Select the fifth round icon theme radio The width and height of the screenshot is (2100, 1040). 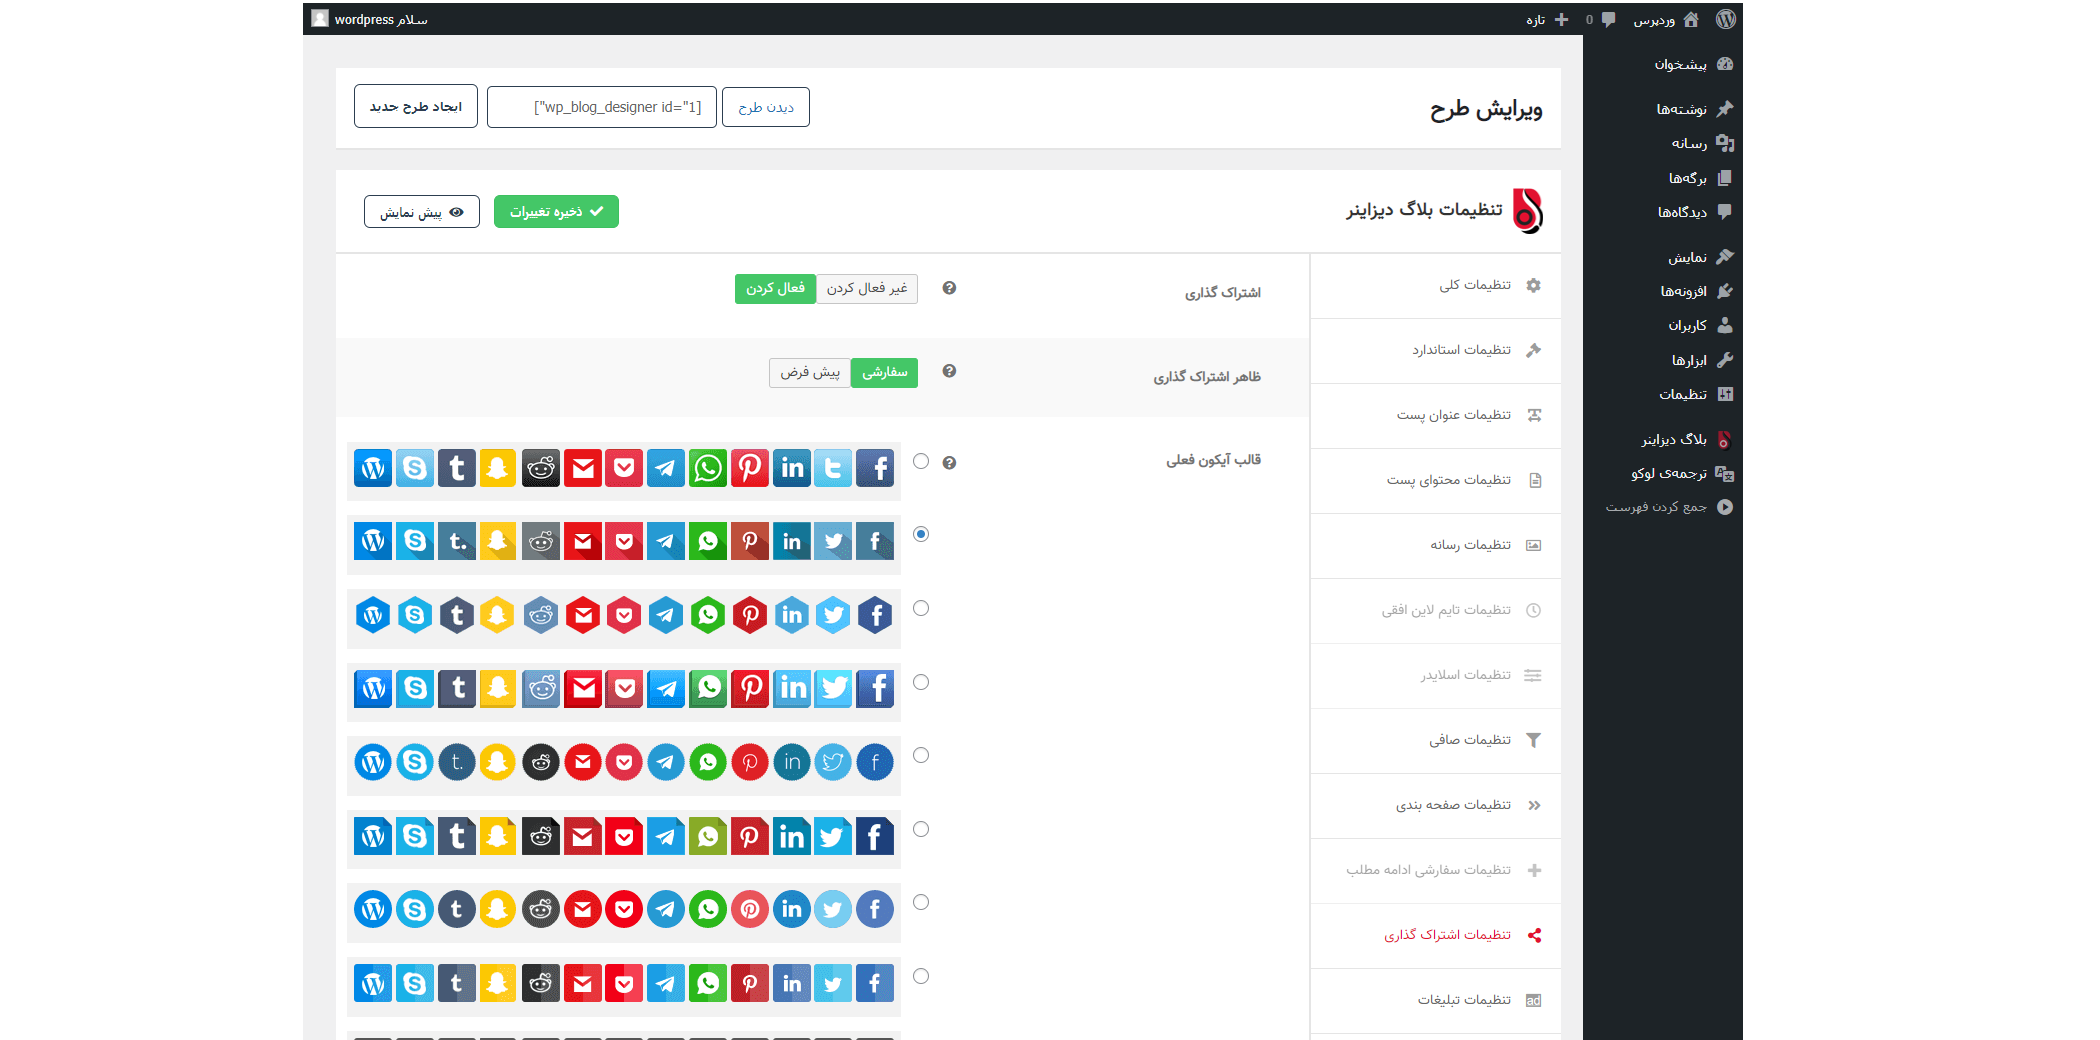click(921, 755)
